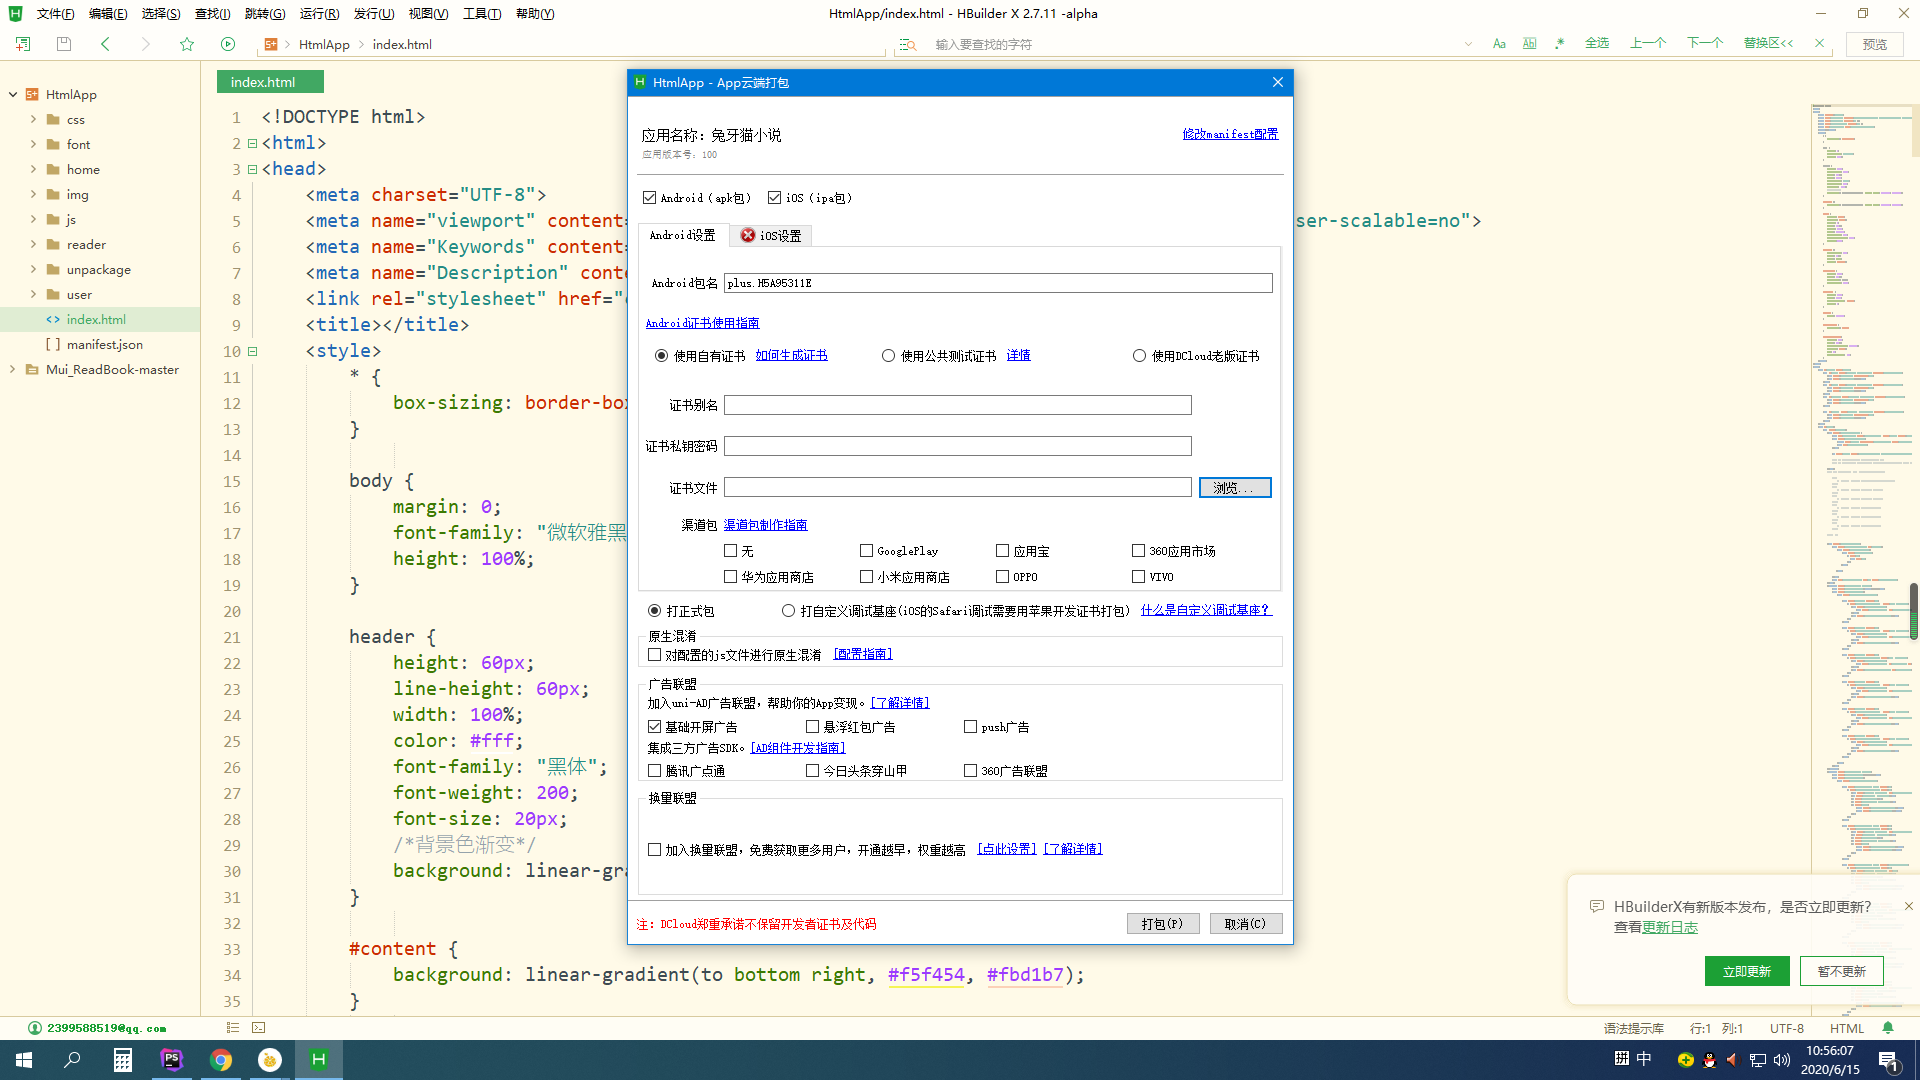Open the 运行(R) menu
The height and width of the screenshot is (1080, 1920).
coord(319,13)
